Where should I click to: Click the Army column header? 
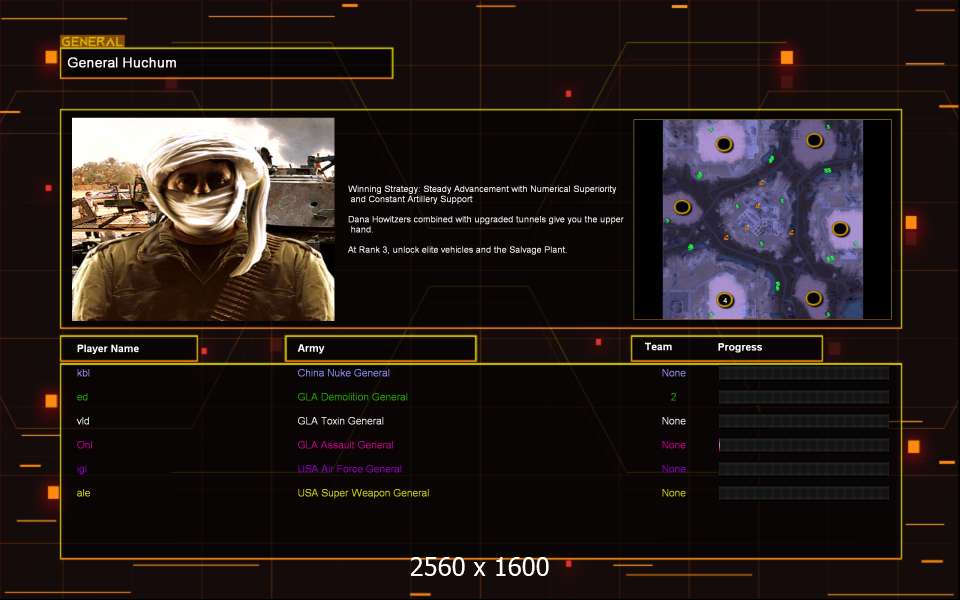380,348
